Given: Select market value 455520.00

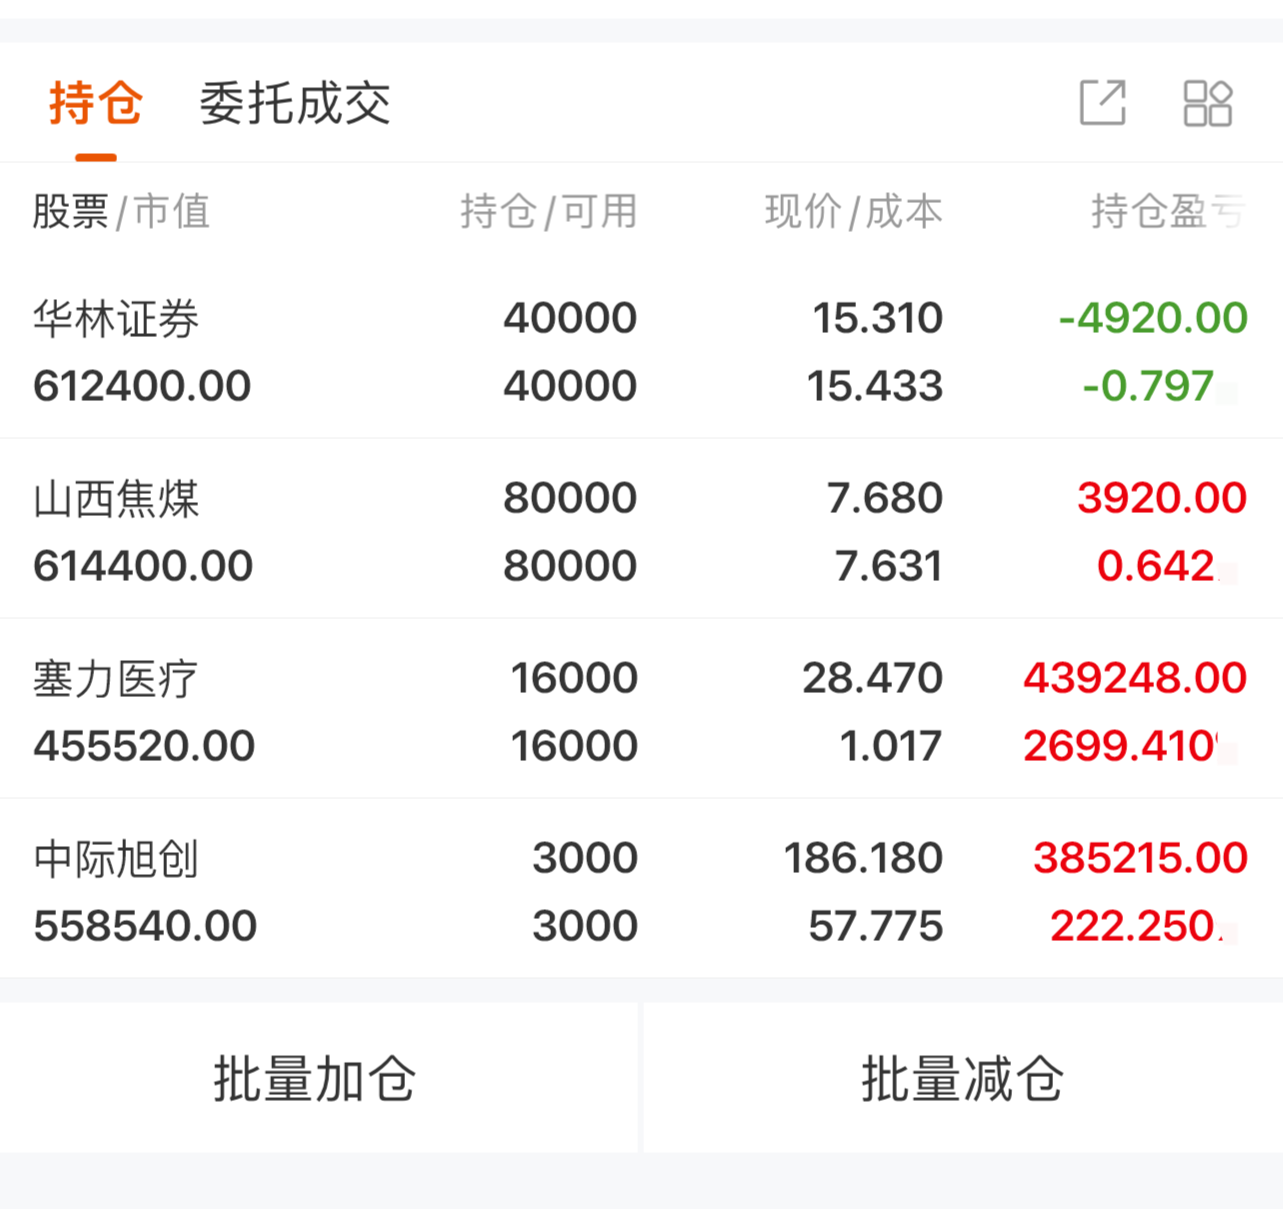Looking at the screenshot, I should click(x=144, y=746).
